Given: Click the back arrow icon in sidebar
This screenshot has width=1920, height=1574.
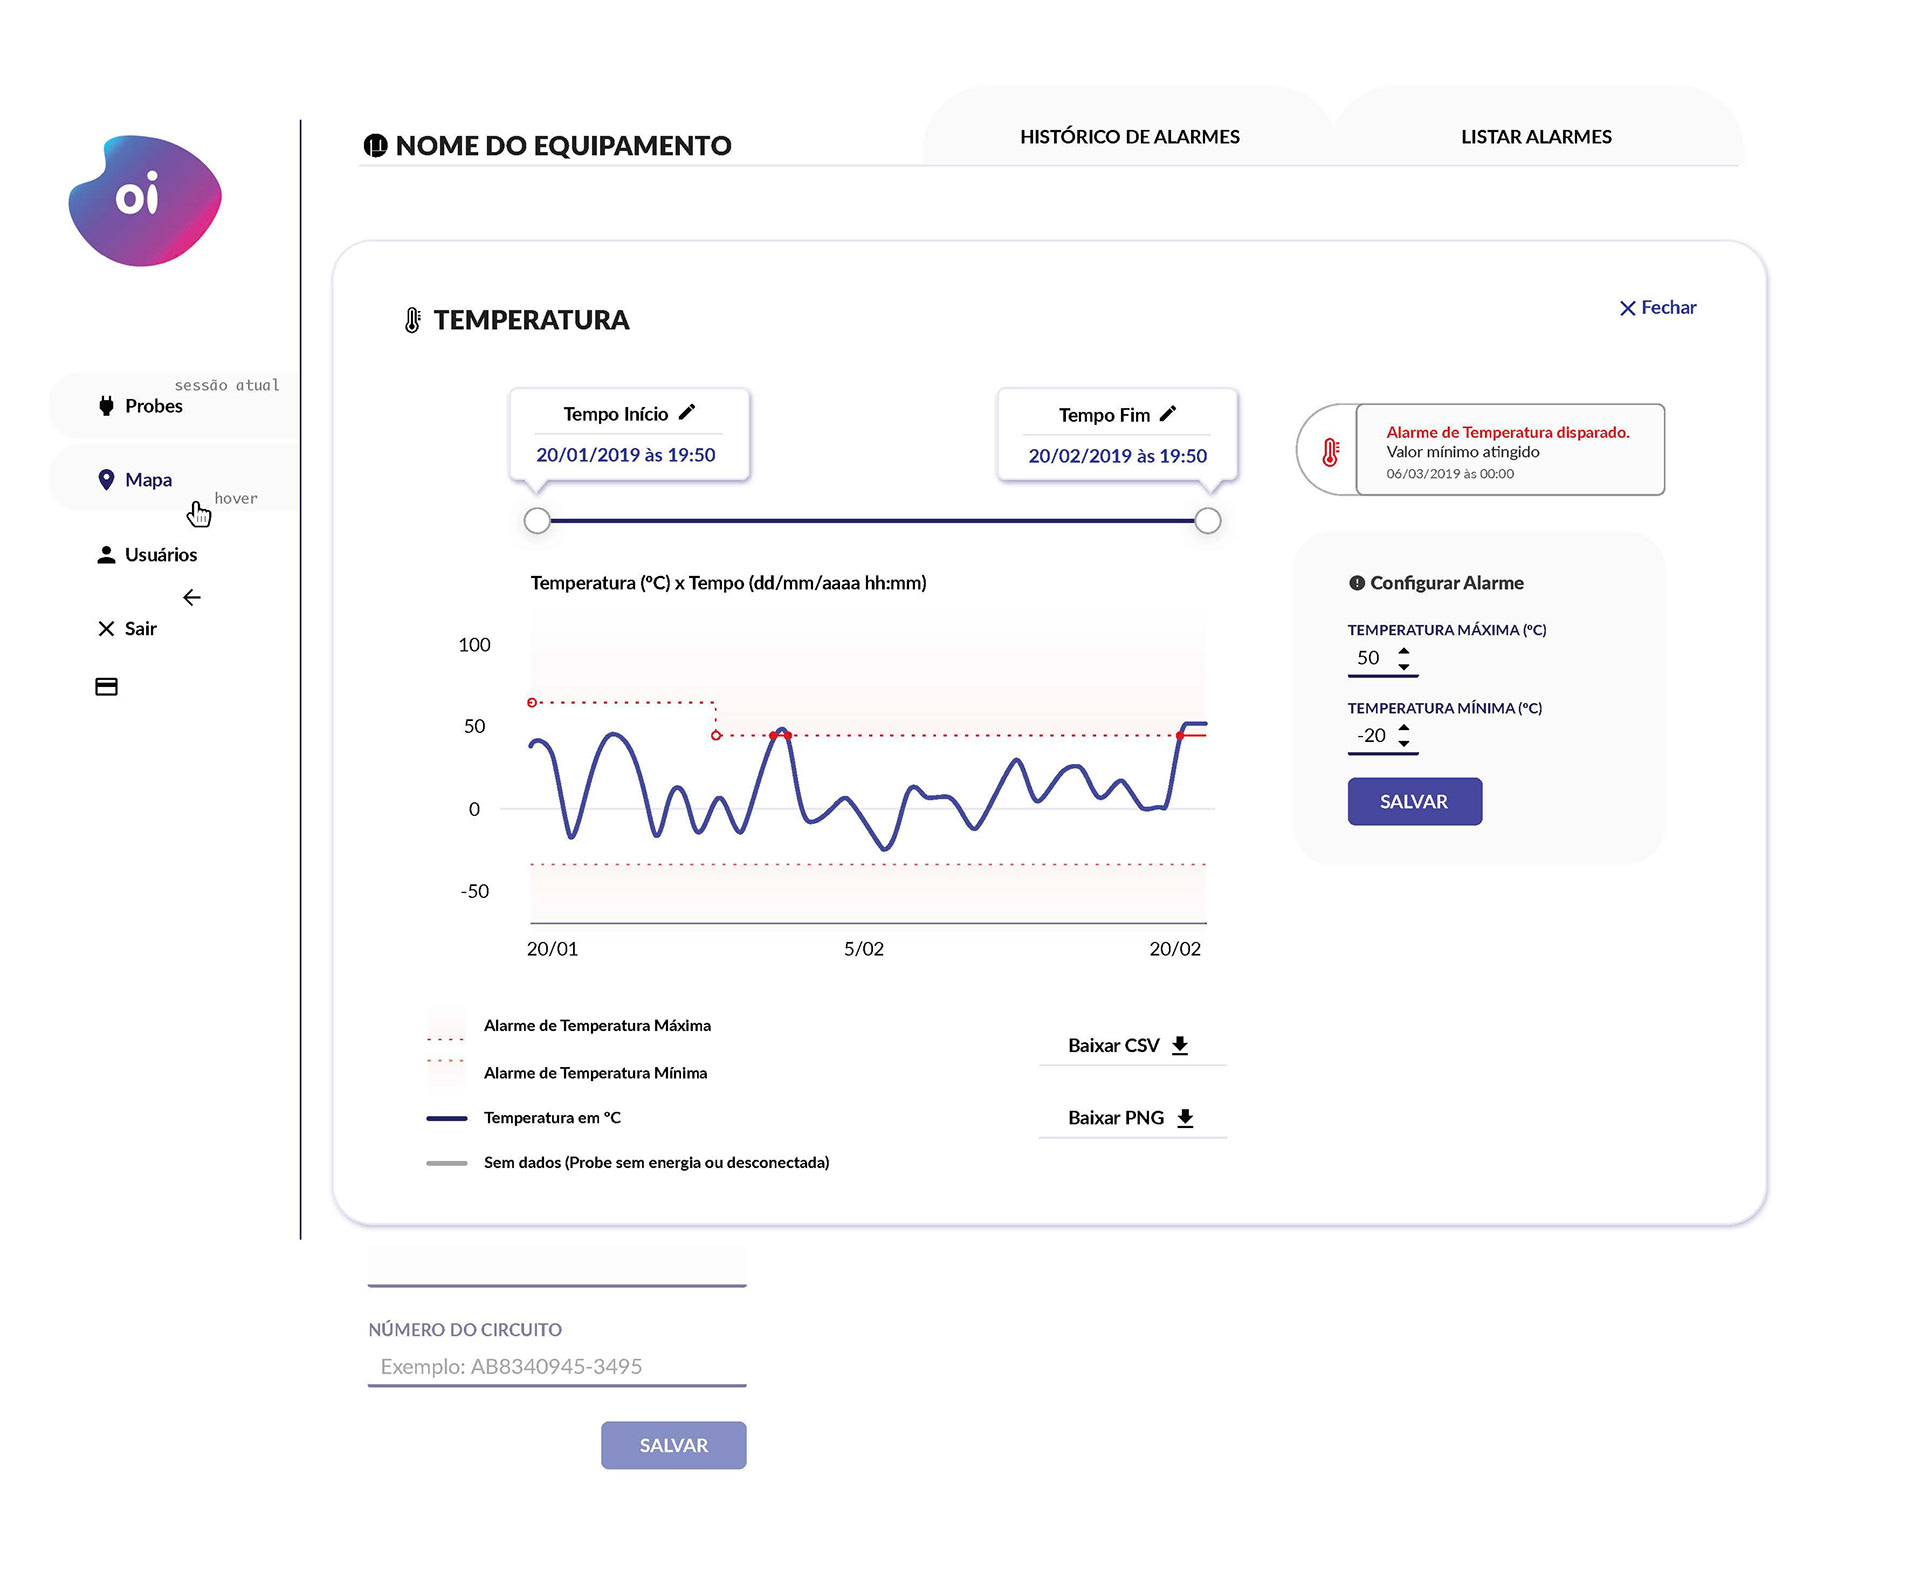Looking at the screenshot, I should [192, 598].
